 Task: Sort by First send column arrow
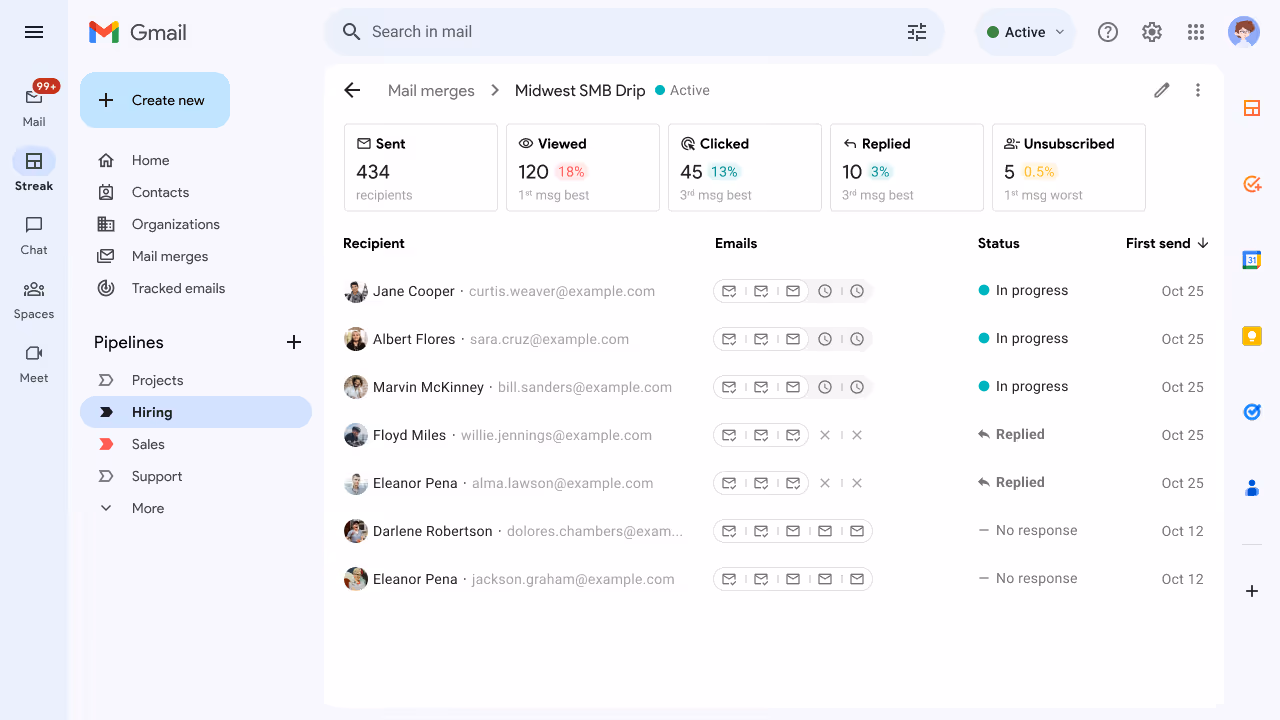coord(1203,243)
